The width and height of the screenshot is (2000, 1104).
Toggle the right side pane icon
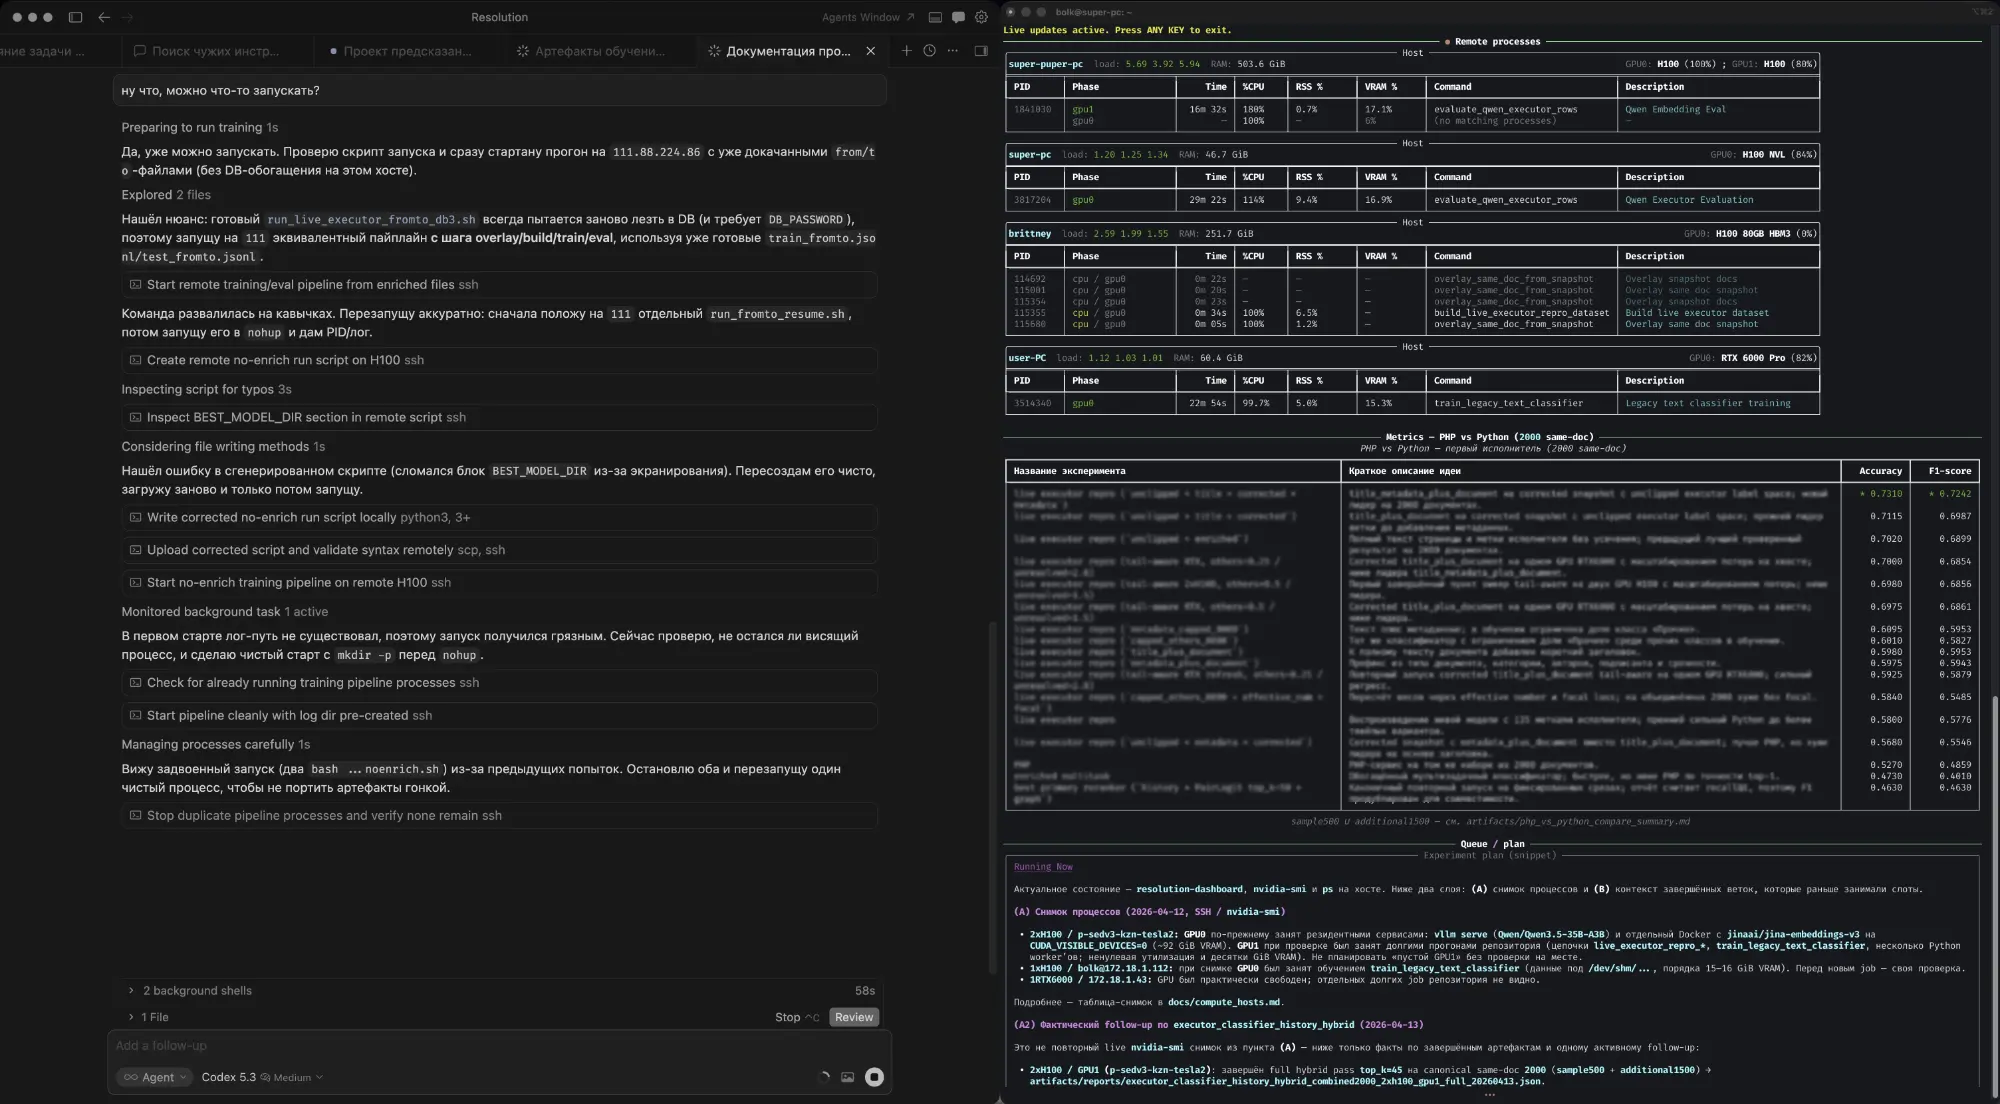tap(981, 50)
